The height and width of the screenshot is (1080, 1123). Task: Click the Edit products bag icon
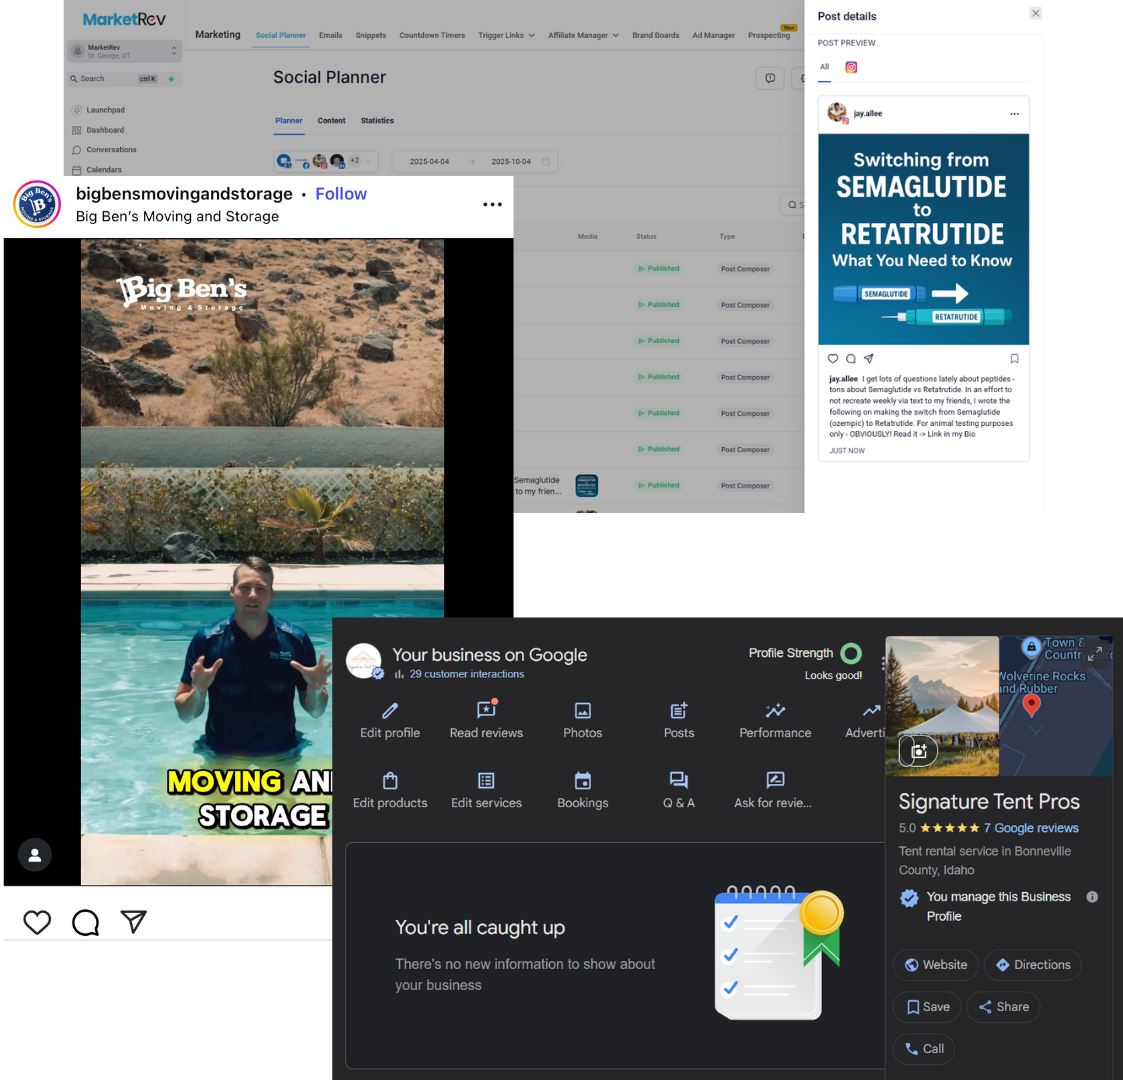pyautogui.click(x=390, y=780)
